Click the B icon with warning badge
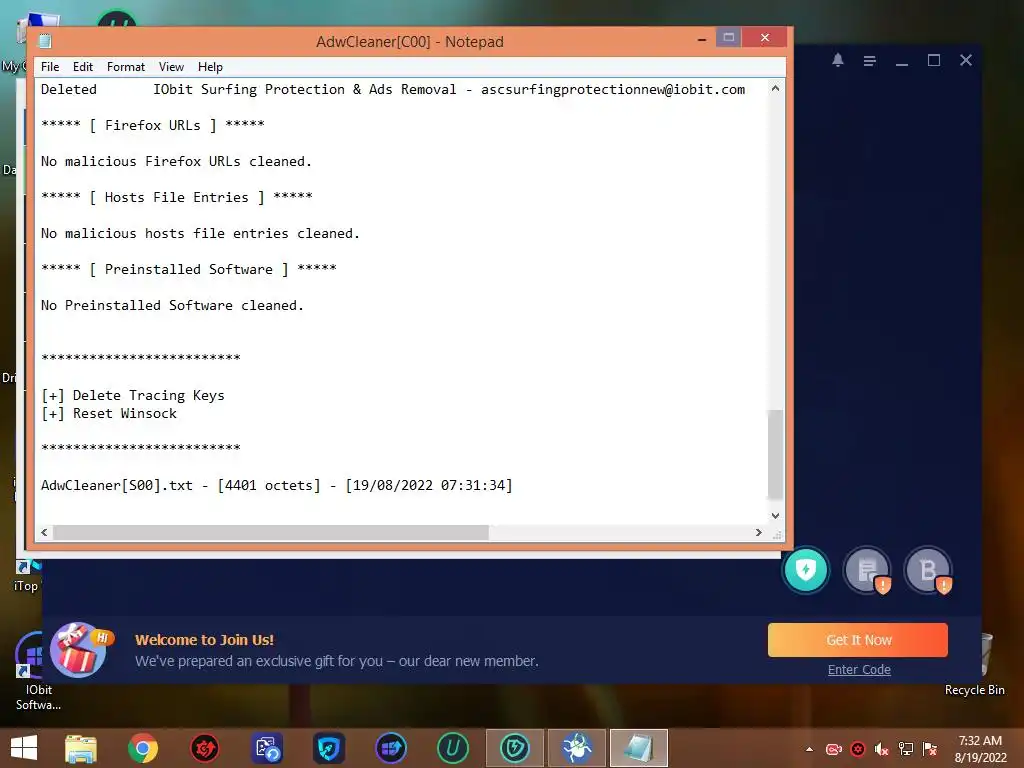Screen dimensions: 1024x768 (928, 570)
